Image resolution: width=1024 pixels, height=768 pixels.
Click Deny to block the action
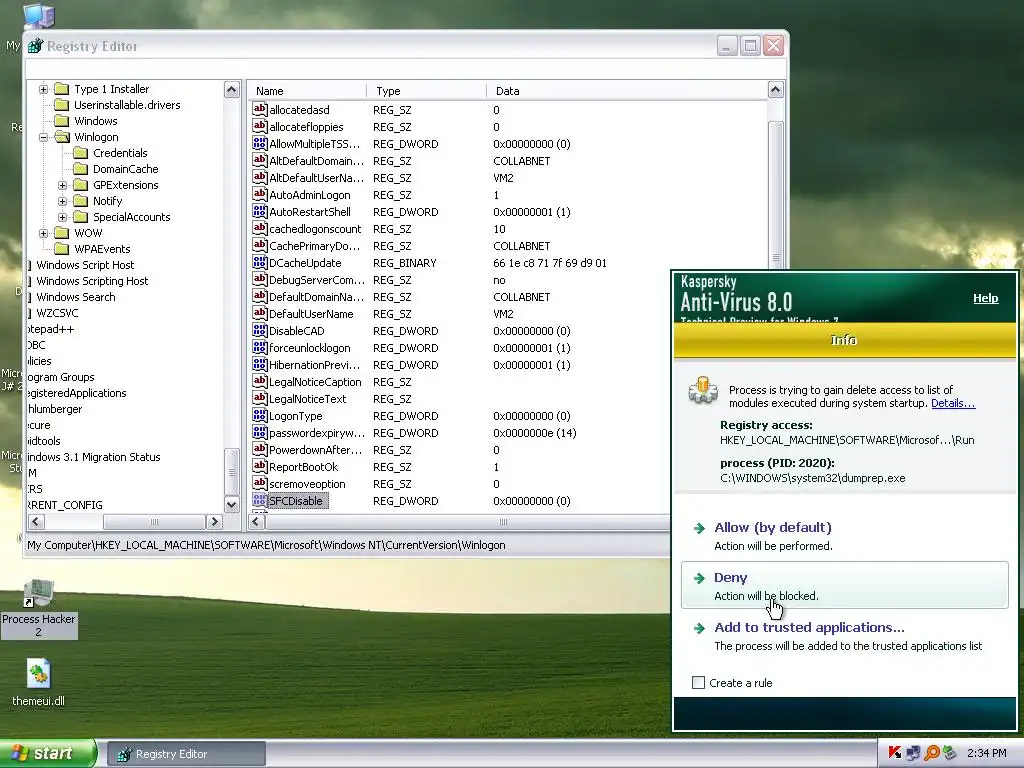(844, 585)
